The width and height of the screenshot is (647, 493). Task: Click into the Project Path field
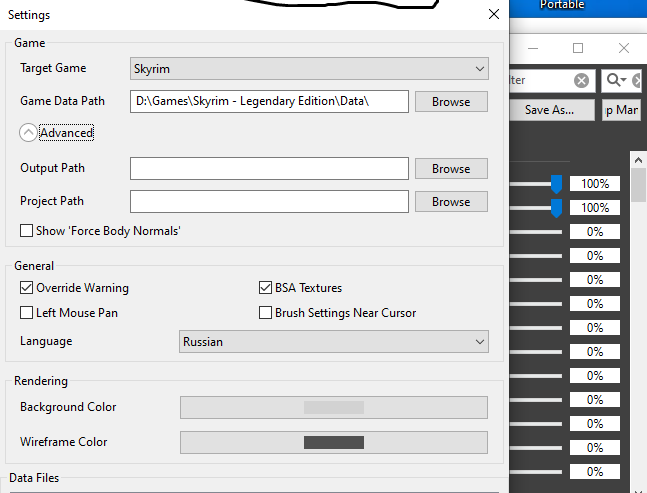pyautogui.click(x=269, y=202)
